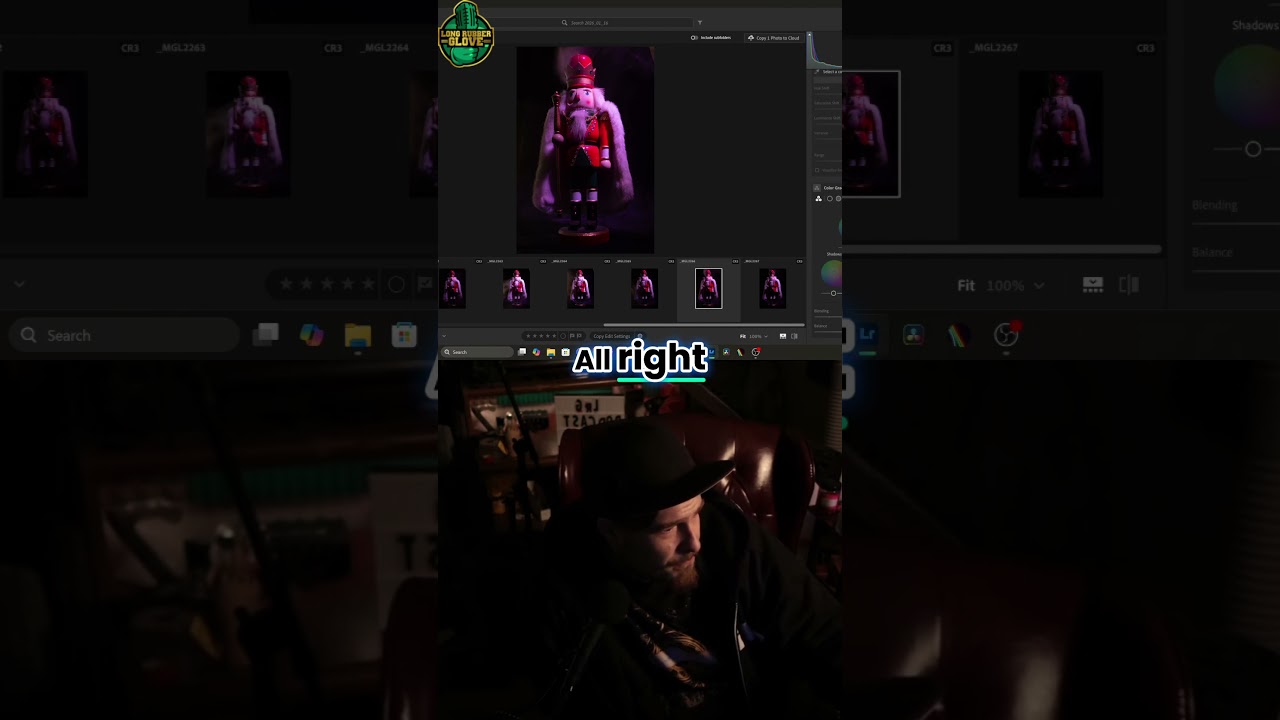The height and width of the screenshot is (720, 1280).
Task: Open the filter funnel beside search
Action: pyautogui.click(x=700, y=22)
